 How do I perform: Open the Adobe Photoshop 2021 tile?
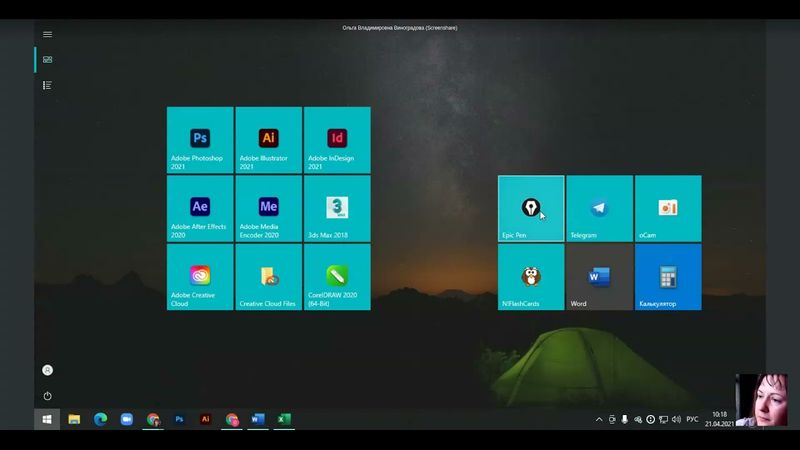(x=200, y=140)
